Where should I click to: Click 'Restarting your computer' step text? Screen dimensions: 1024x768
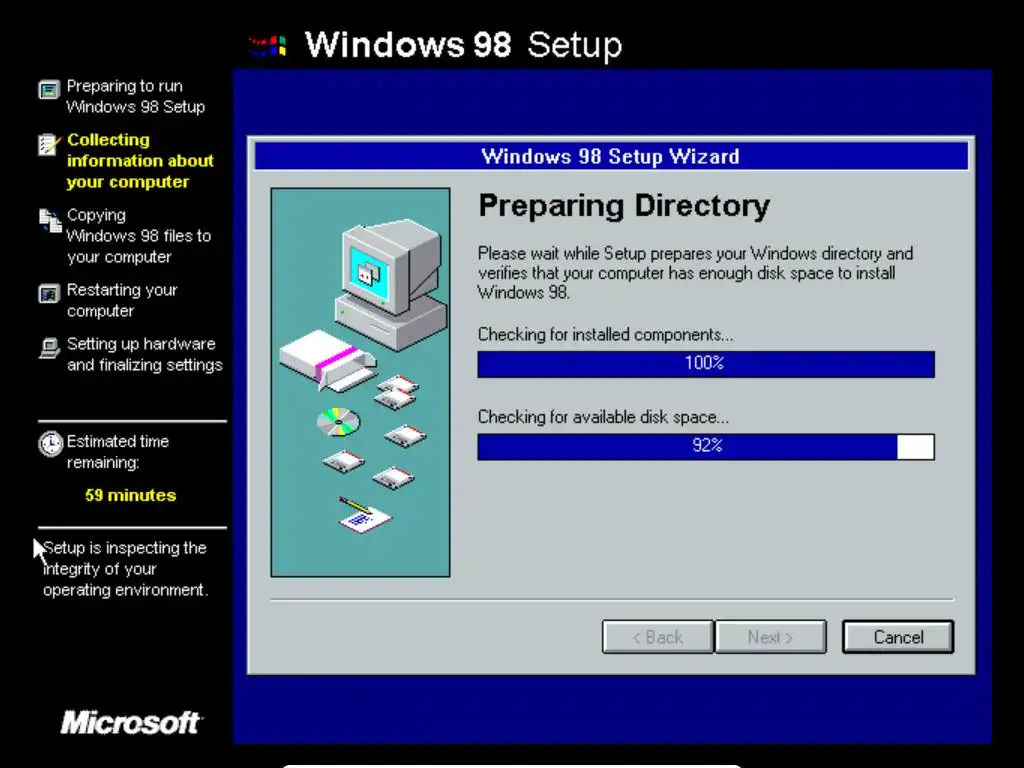[122, 300]
